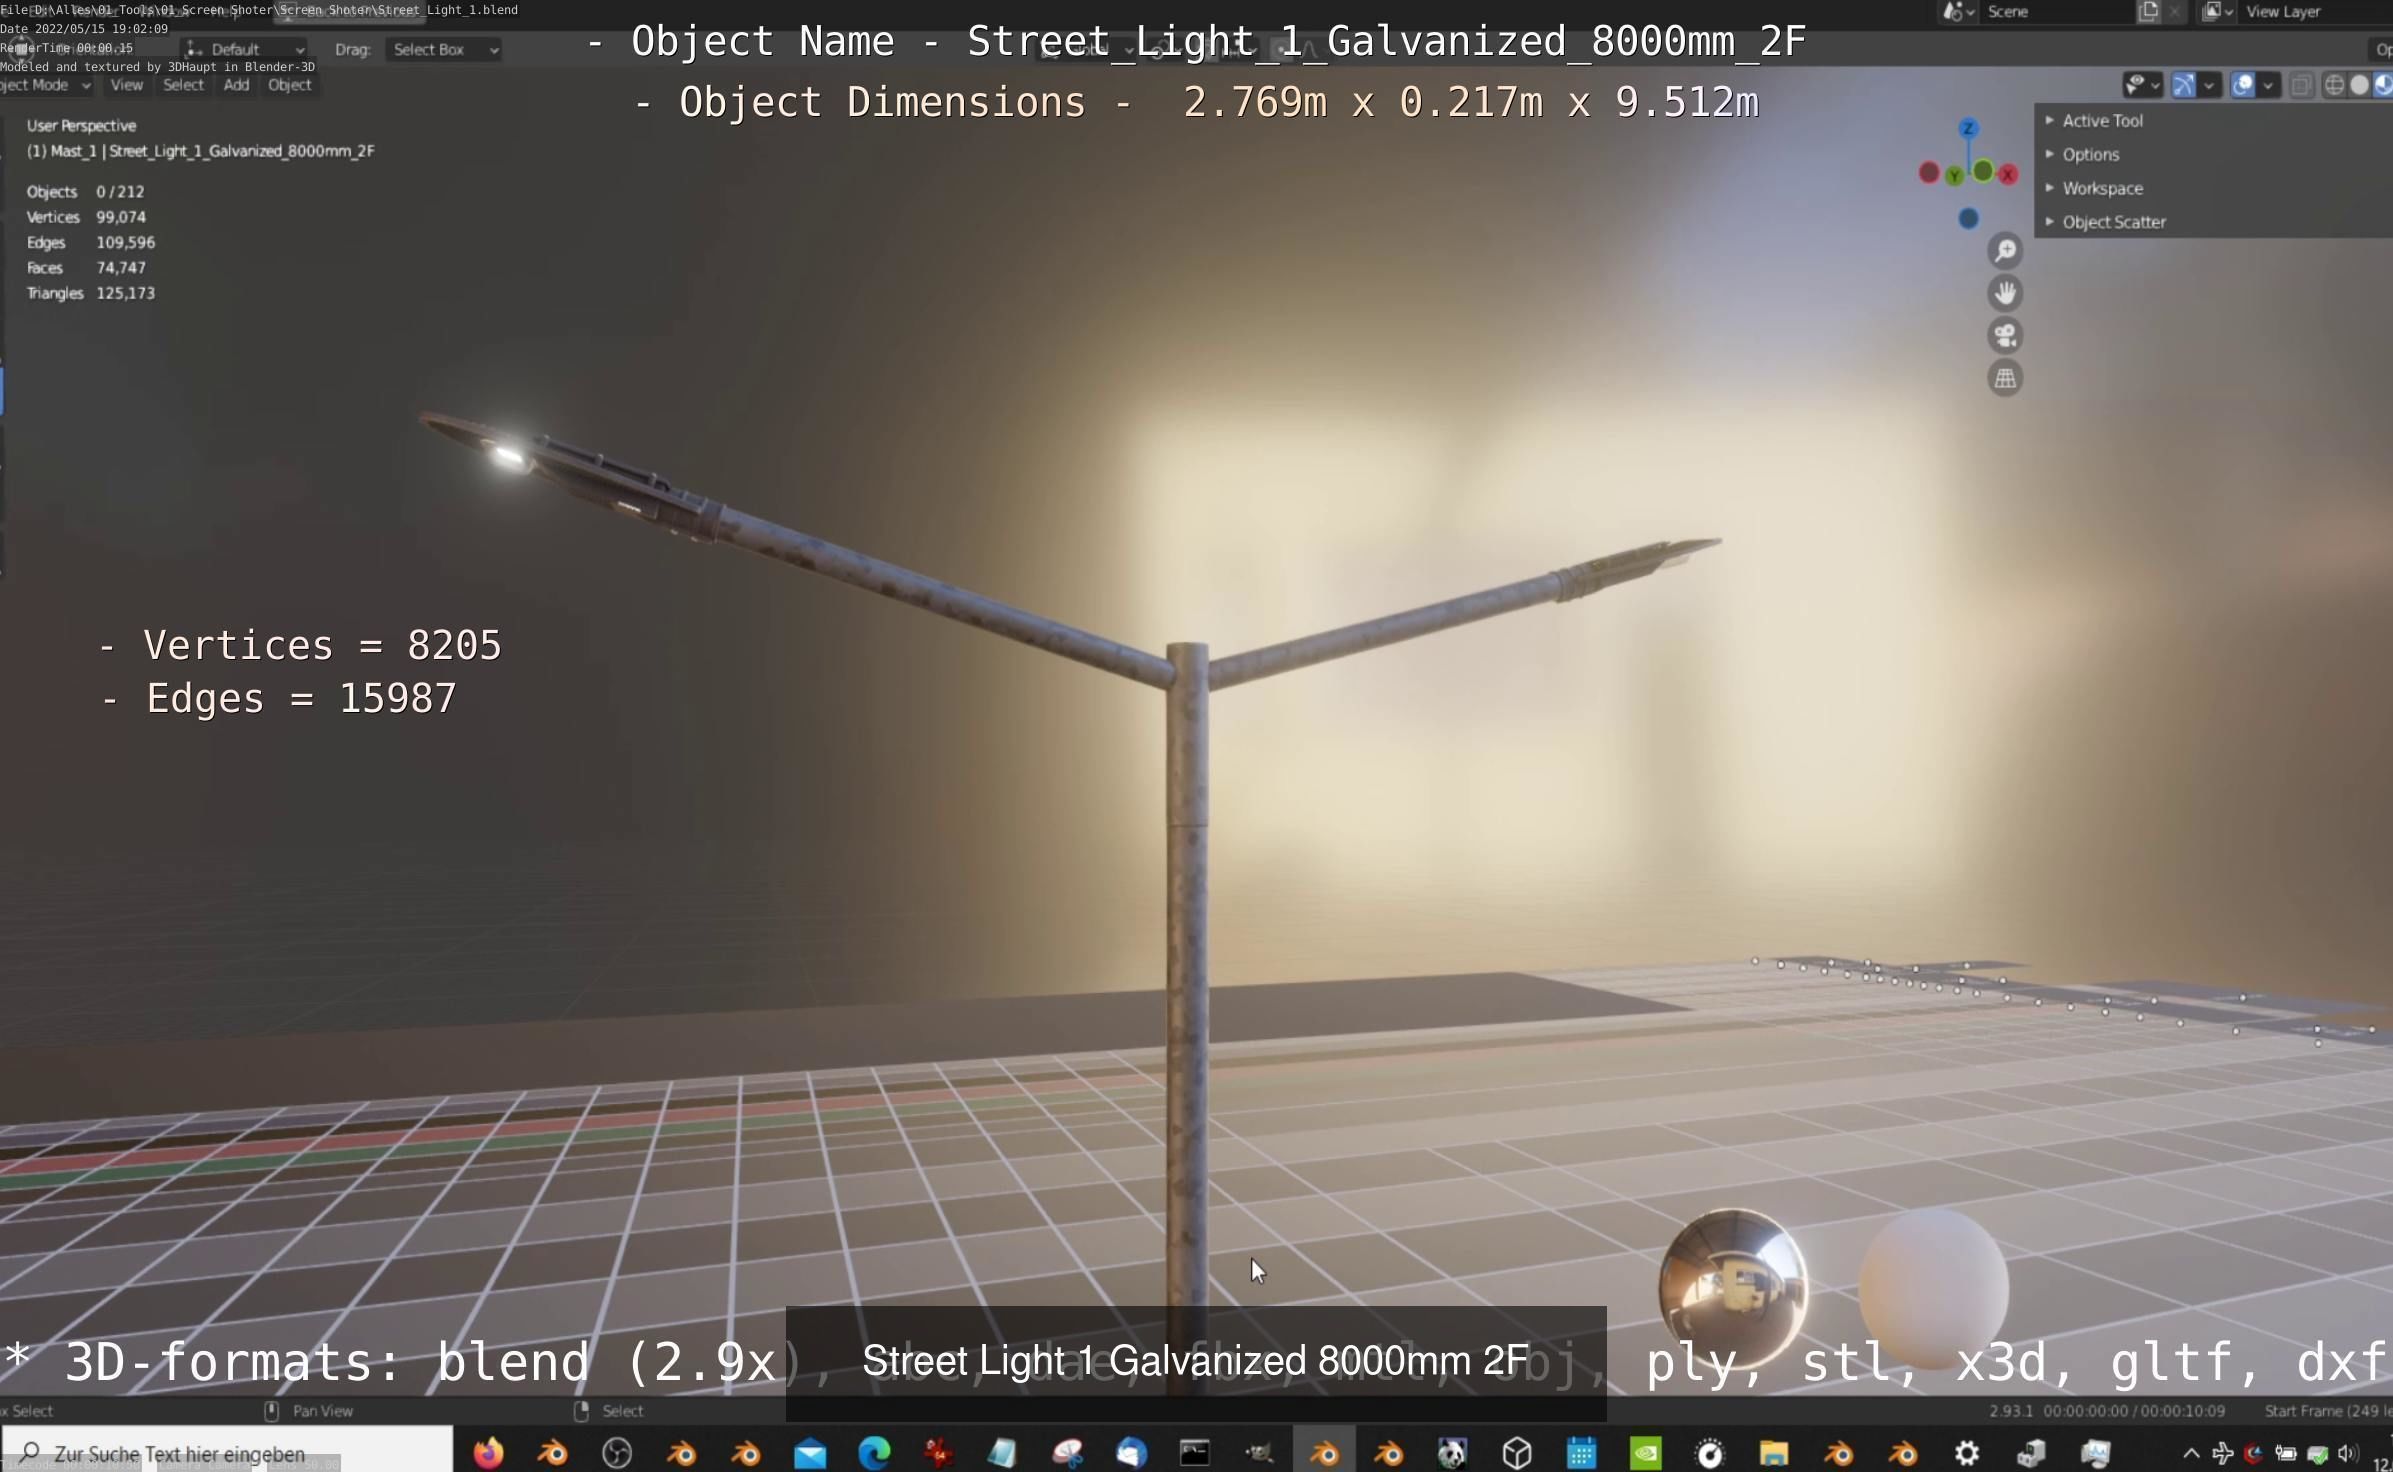The image size is (2393, 1472).
Task: Click the white diffuse preview sphere
Action: pos(1934,1288)
